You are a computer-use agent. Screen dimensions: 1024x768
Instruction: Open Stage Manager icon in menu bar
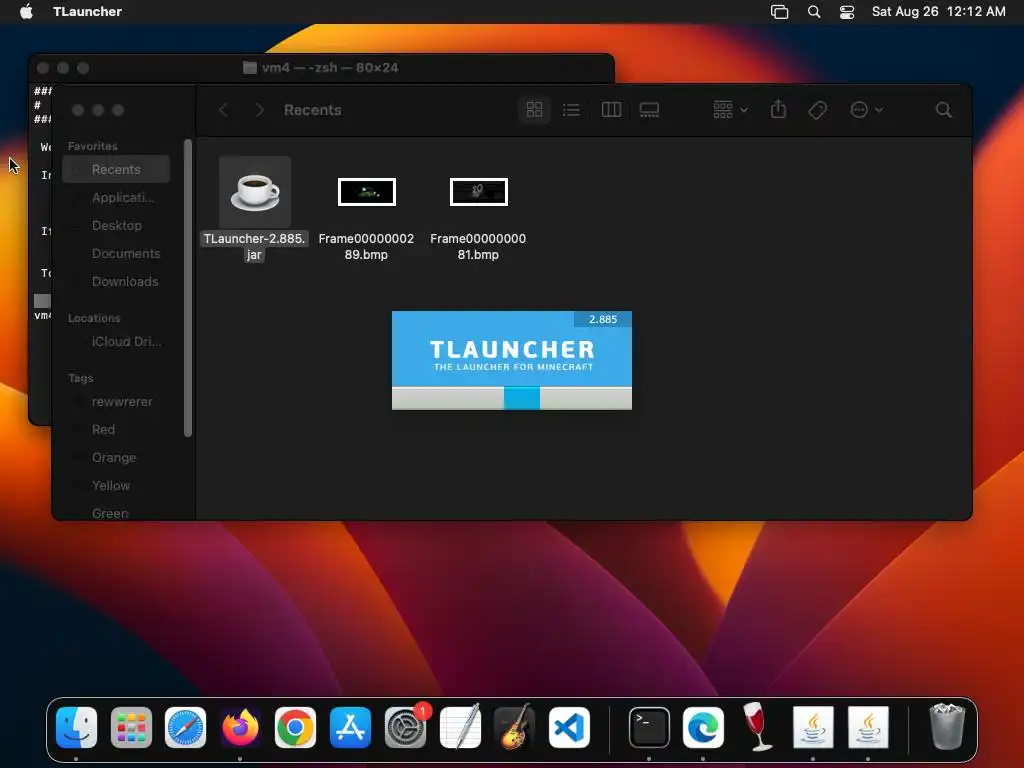click(779, 12)
